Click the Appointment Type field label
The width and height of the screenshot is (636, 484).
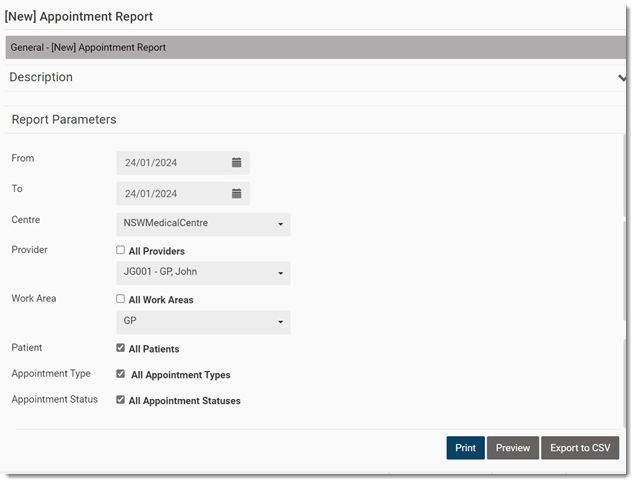[51, 374]
